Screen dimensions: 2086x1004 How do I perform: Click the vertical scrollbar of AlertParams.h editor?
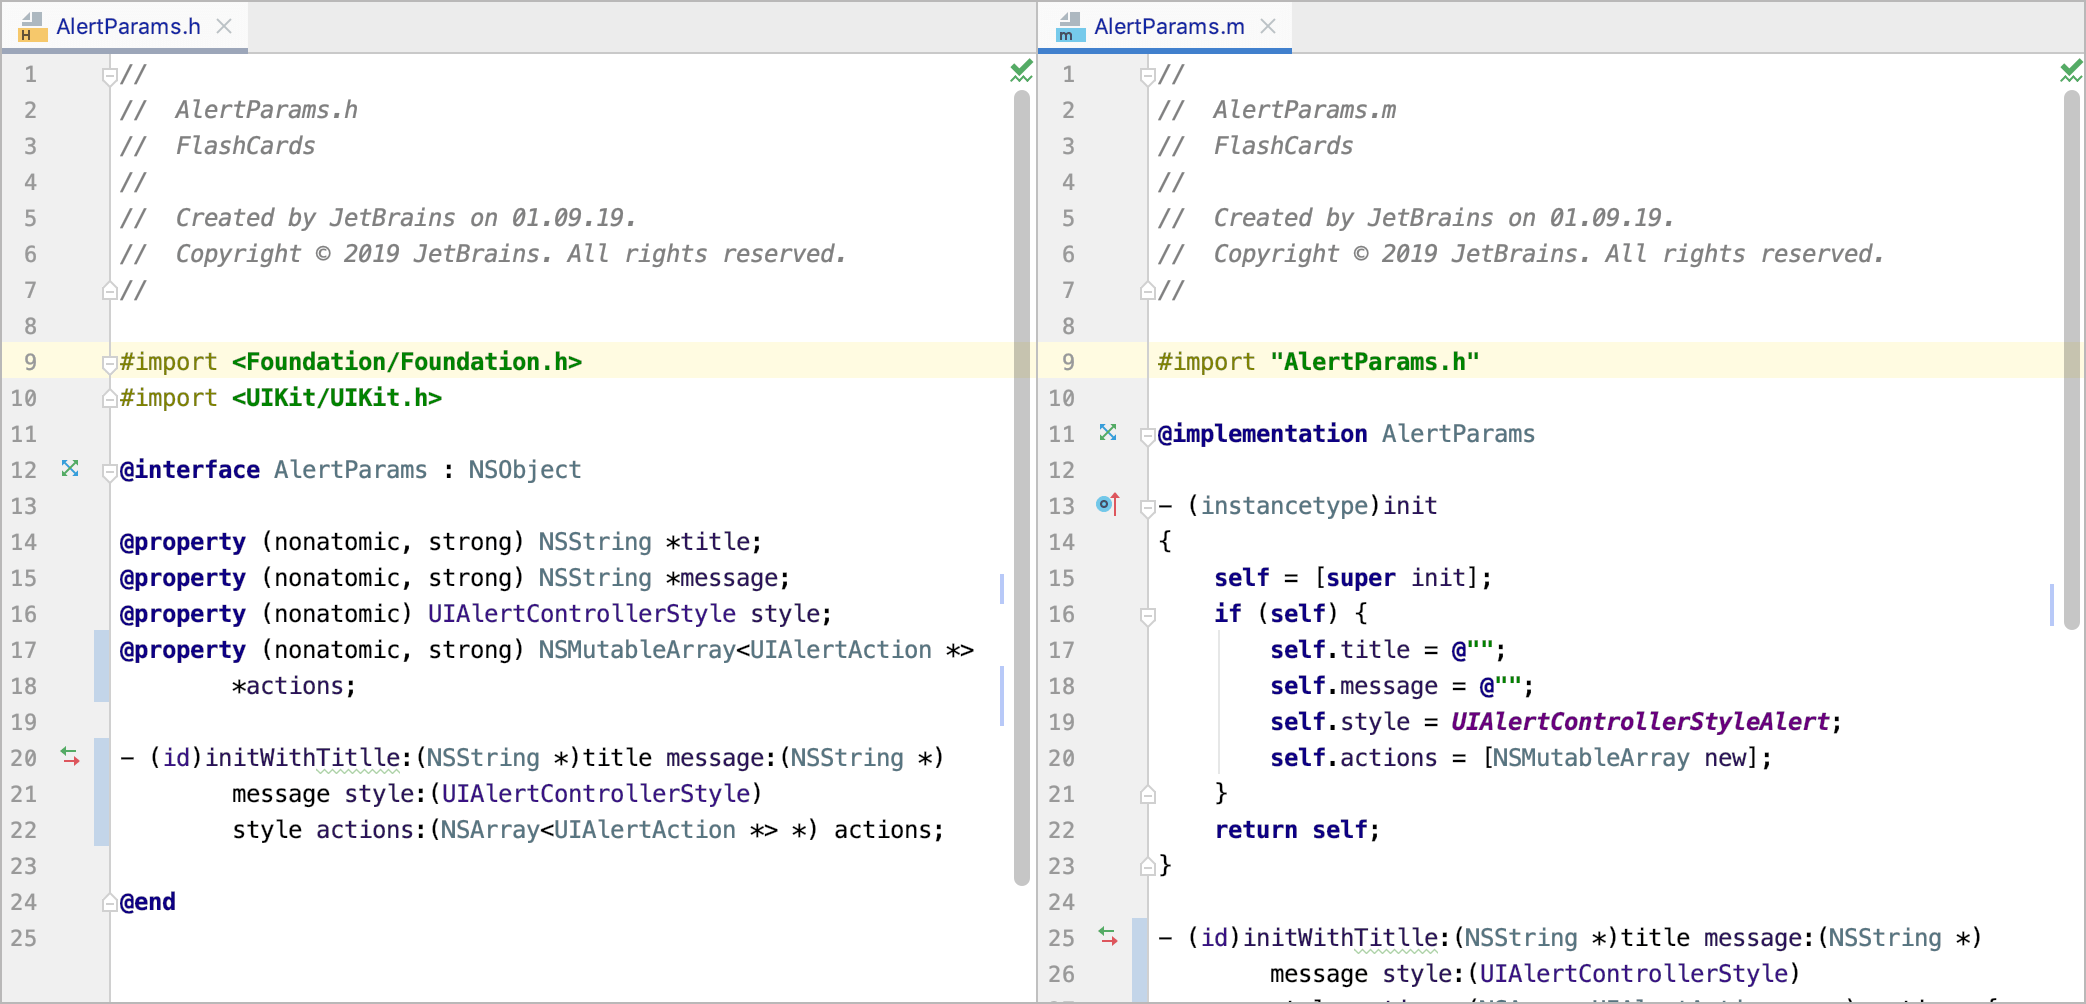coord(1021,488)
